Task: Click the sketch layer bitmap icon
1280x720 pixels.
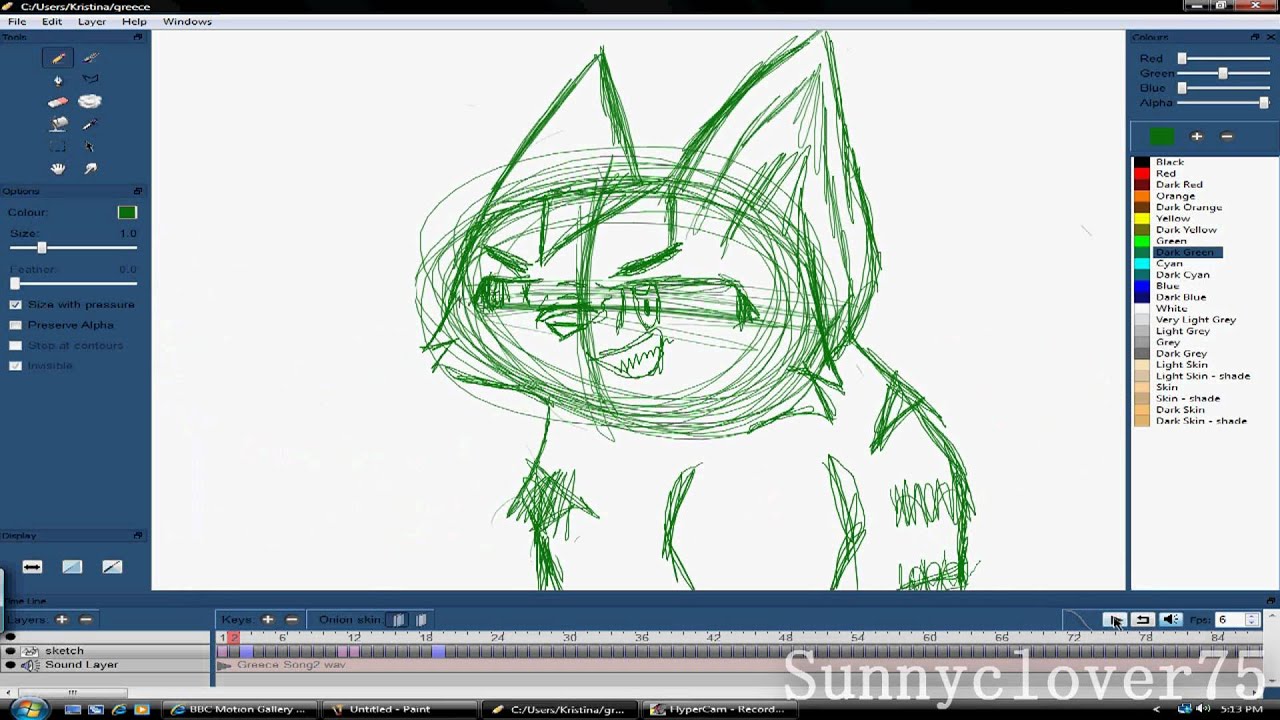Action: pyautogui.click(x=29, y=651)
